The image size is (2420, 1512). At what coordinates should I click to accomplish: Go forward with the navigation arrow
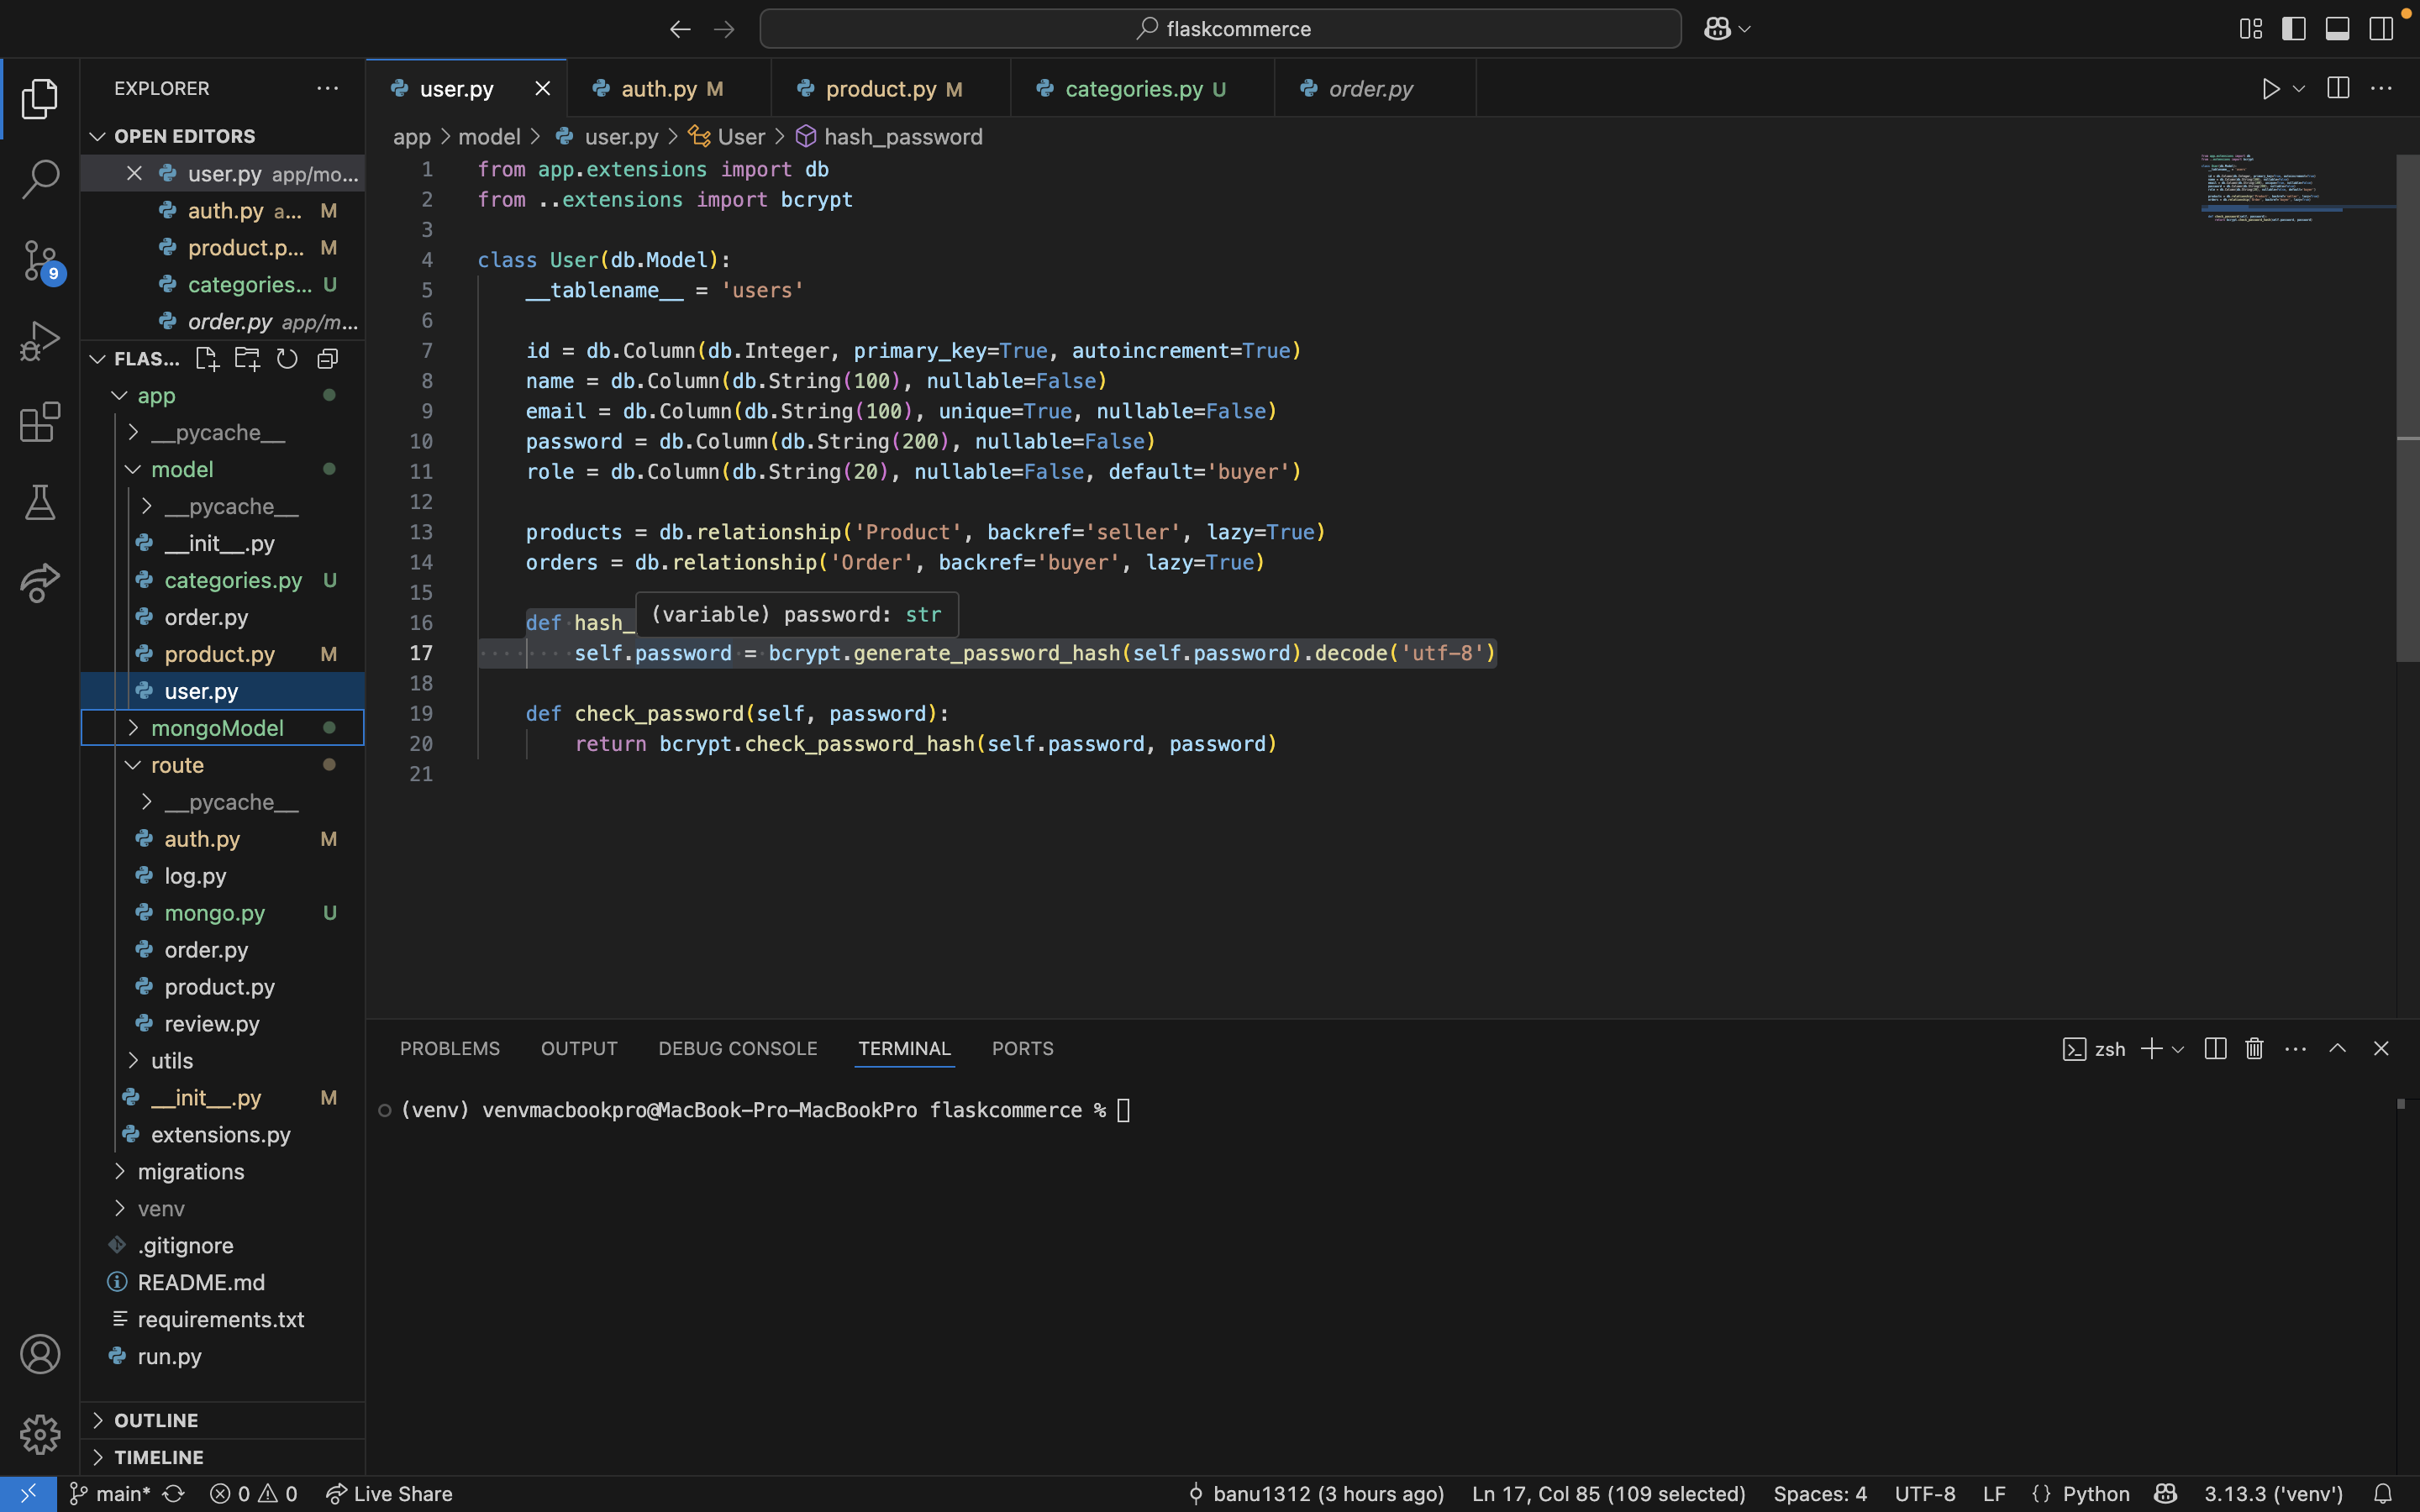[724, 29]
